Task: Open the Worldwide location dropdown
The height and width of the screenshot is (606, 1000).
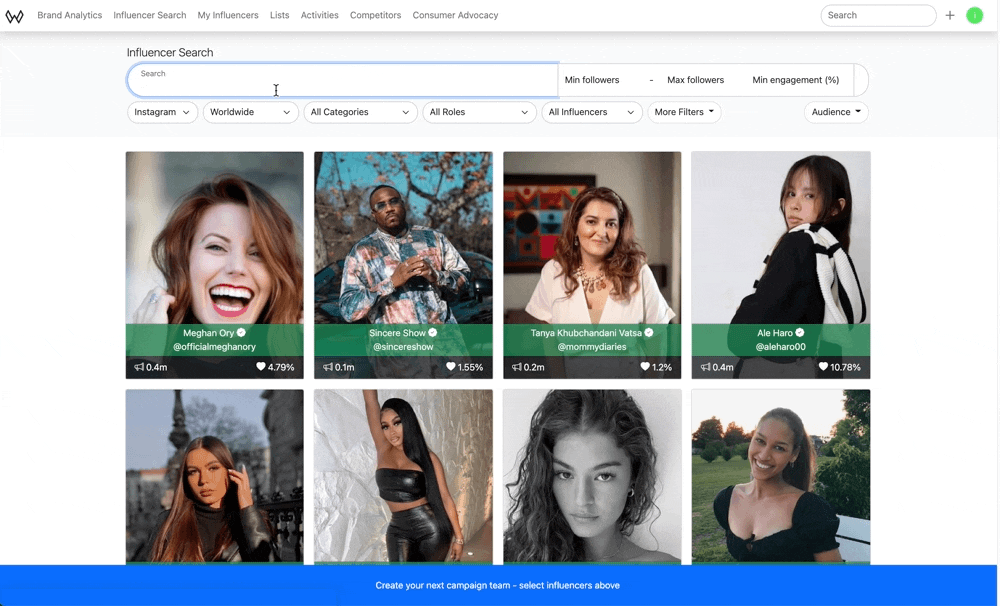Action: pos(250,112)
